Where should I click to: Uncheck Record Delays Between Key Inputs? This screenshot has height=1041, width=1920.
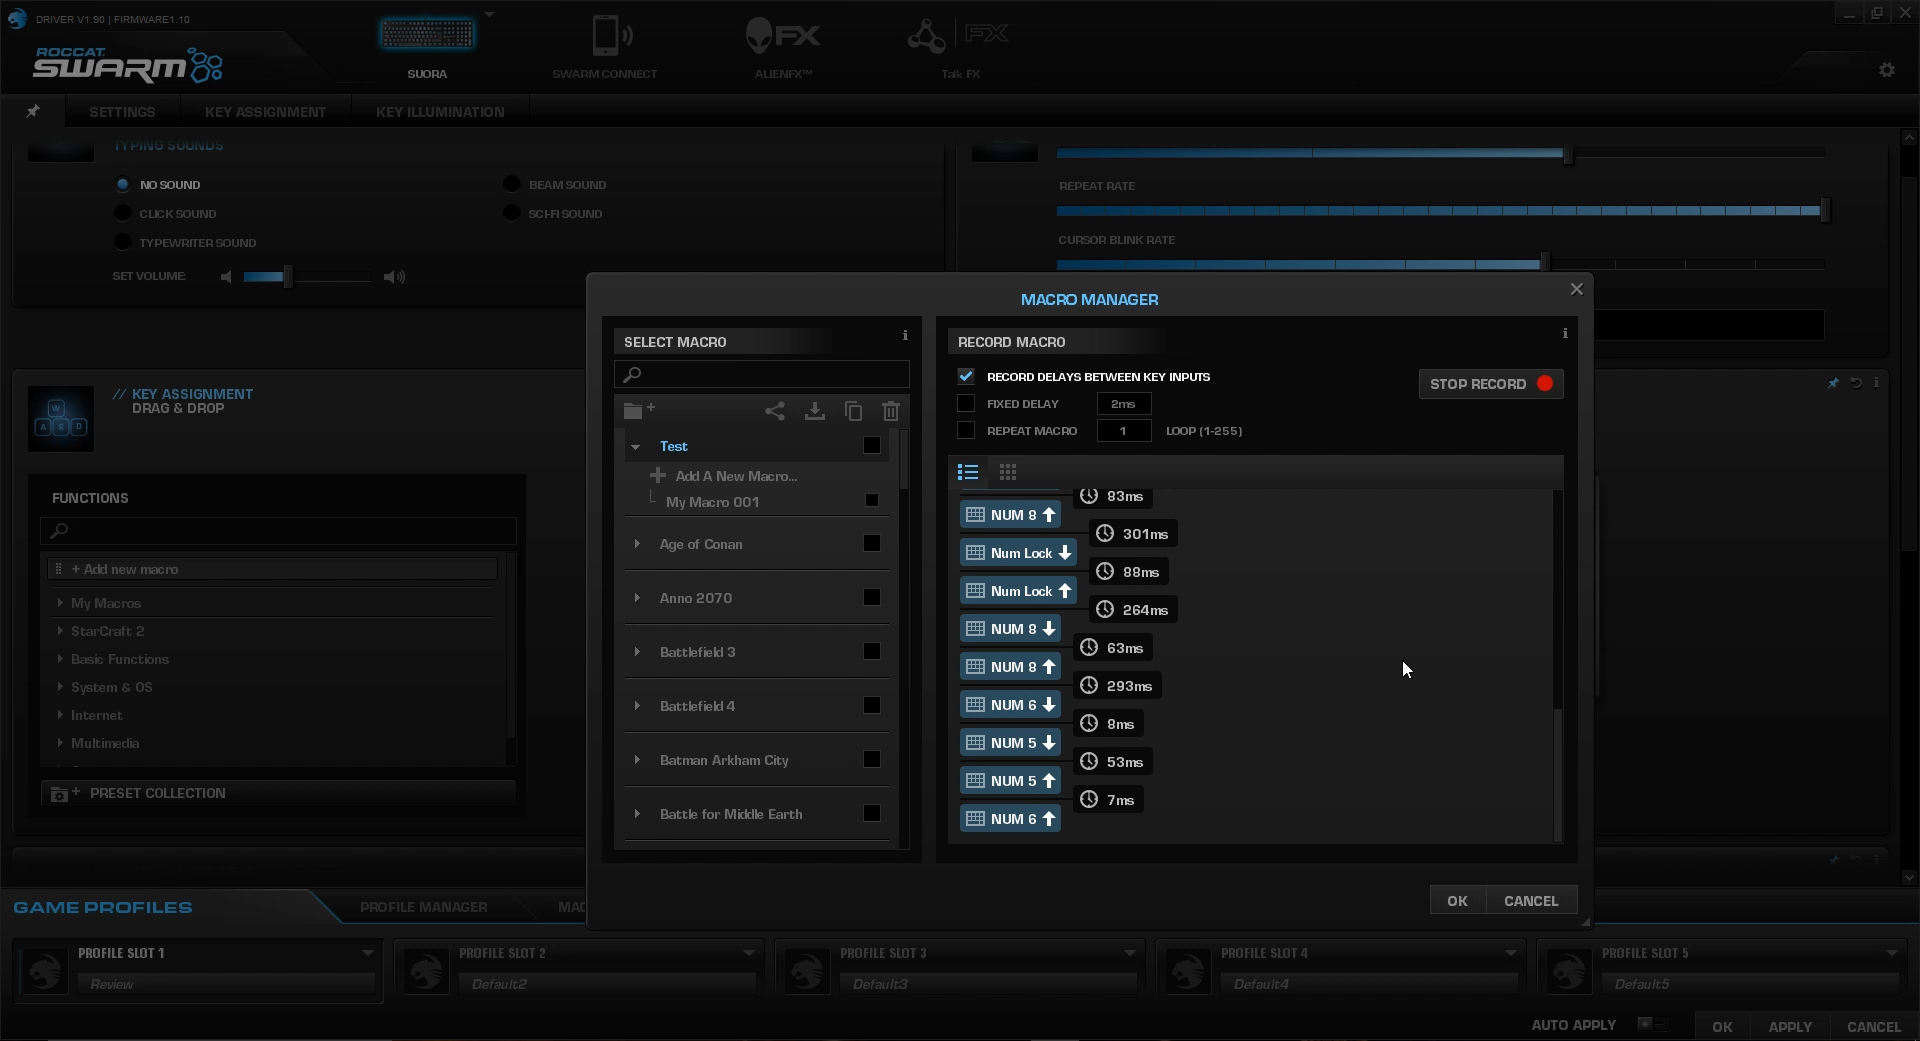tap(966, 376)
